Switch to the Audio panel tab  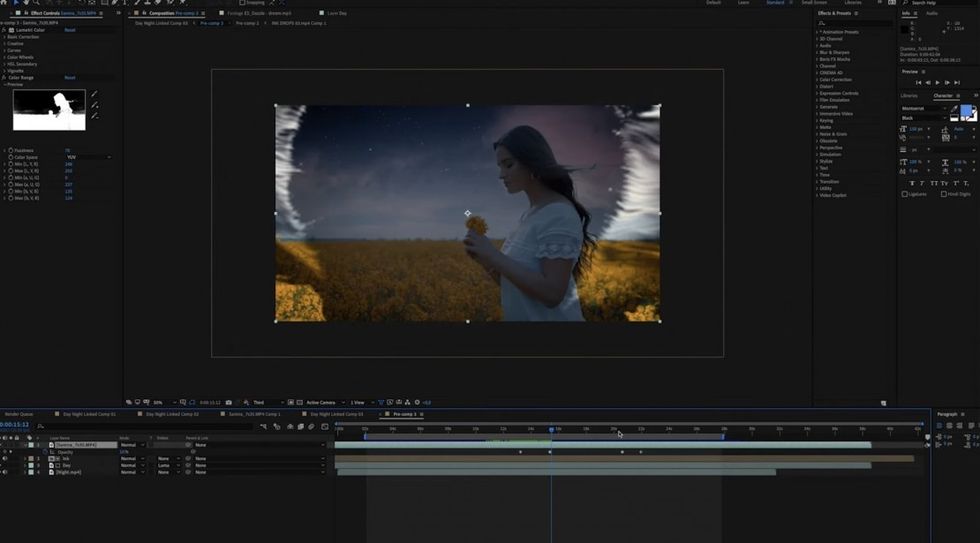932,13
